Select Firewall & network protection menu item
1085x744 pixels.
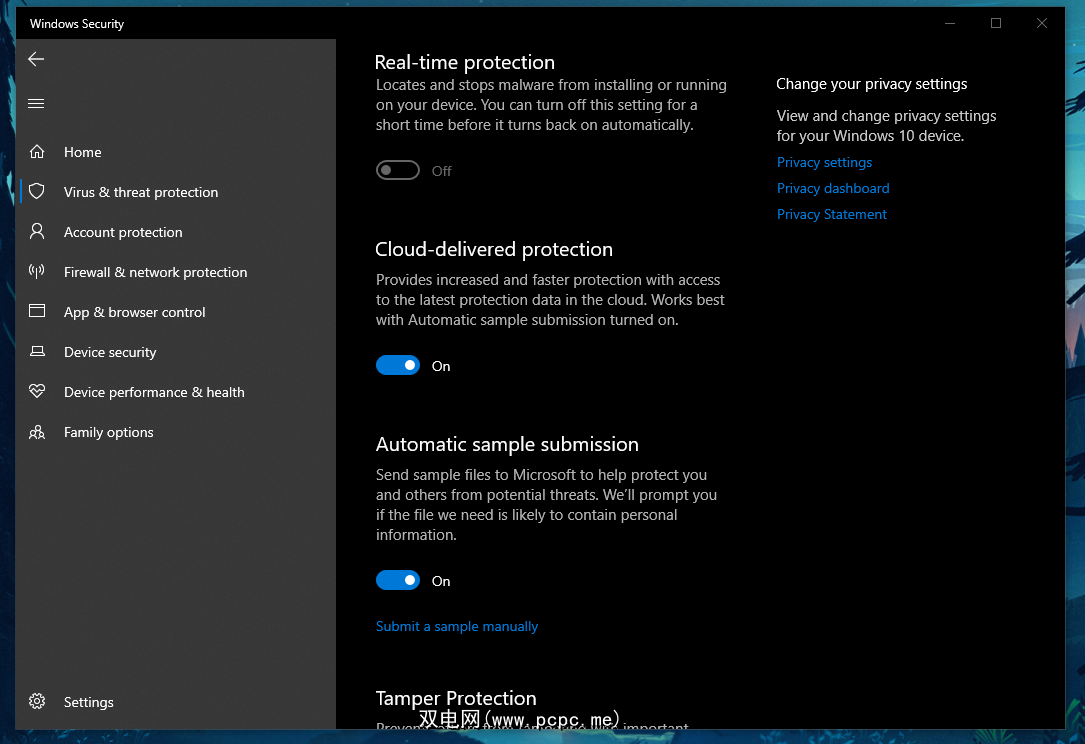coord(155,272)
